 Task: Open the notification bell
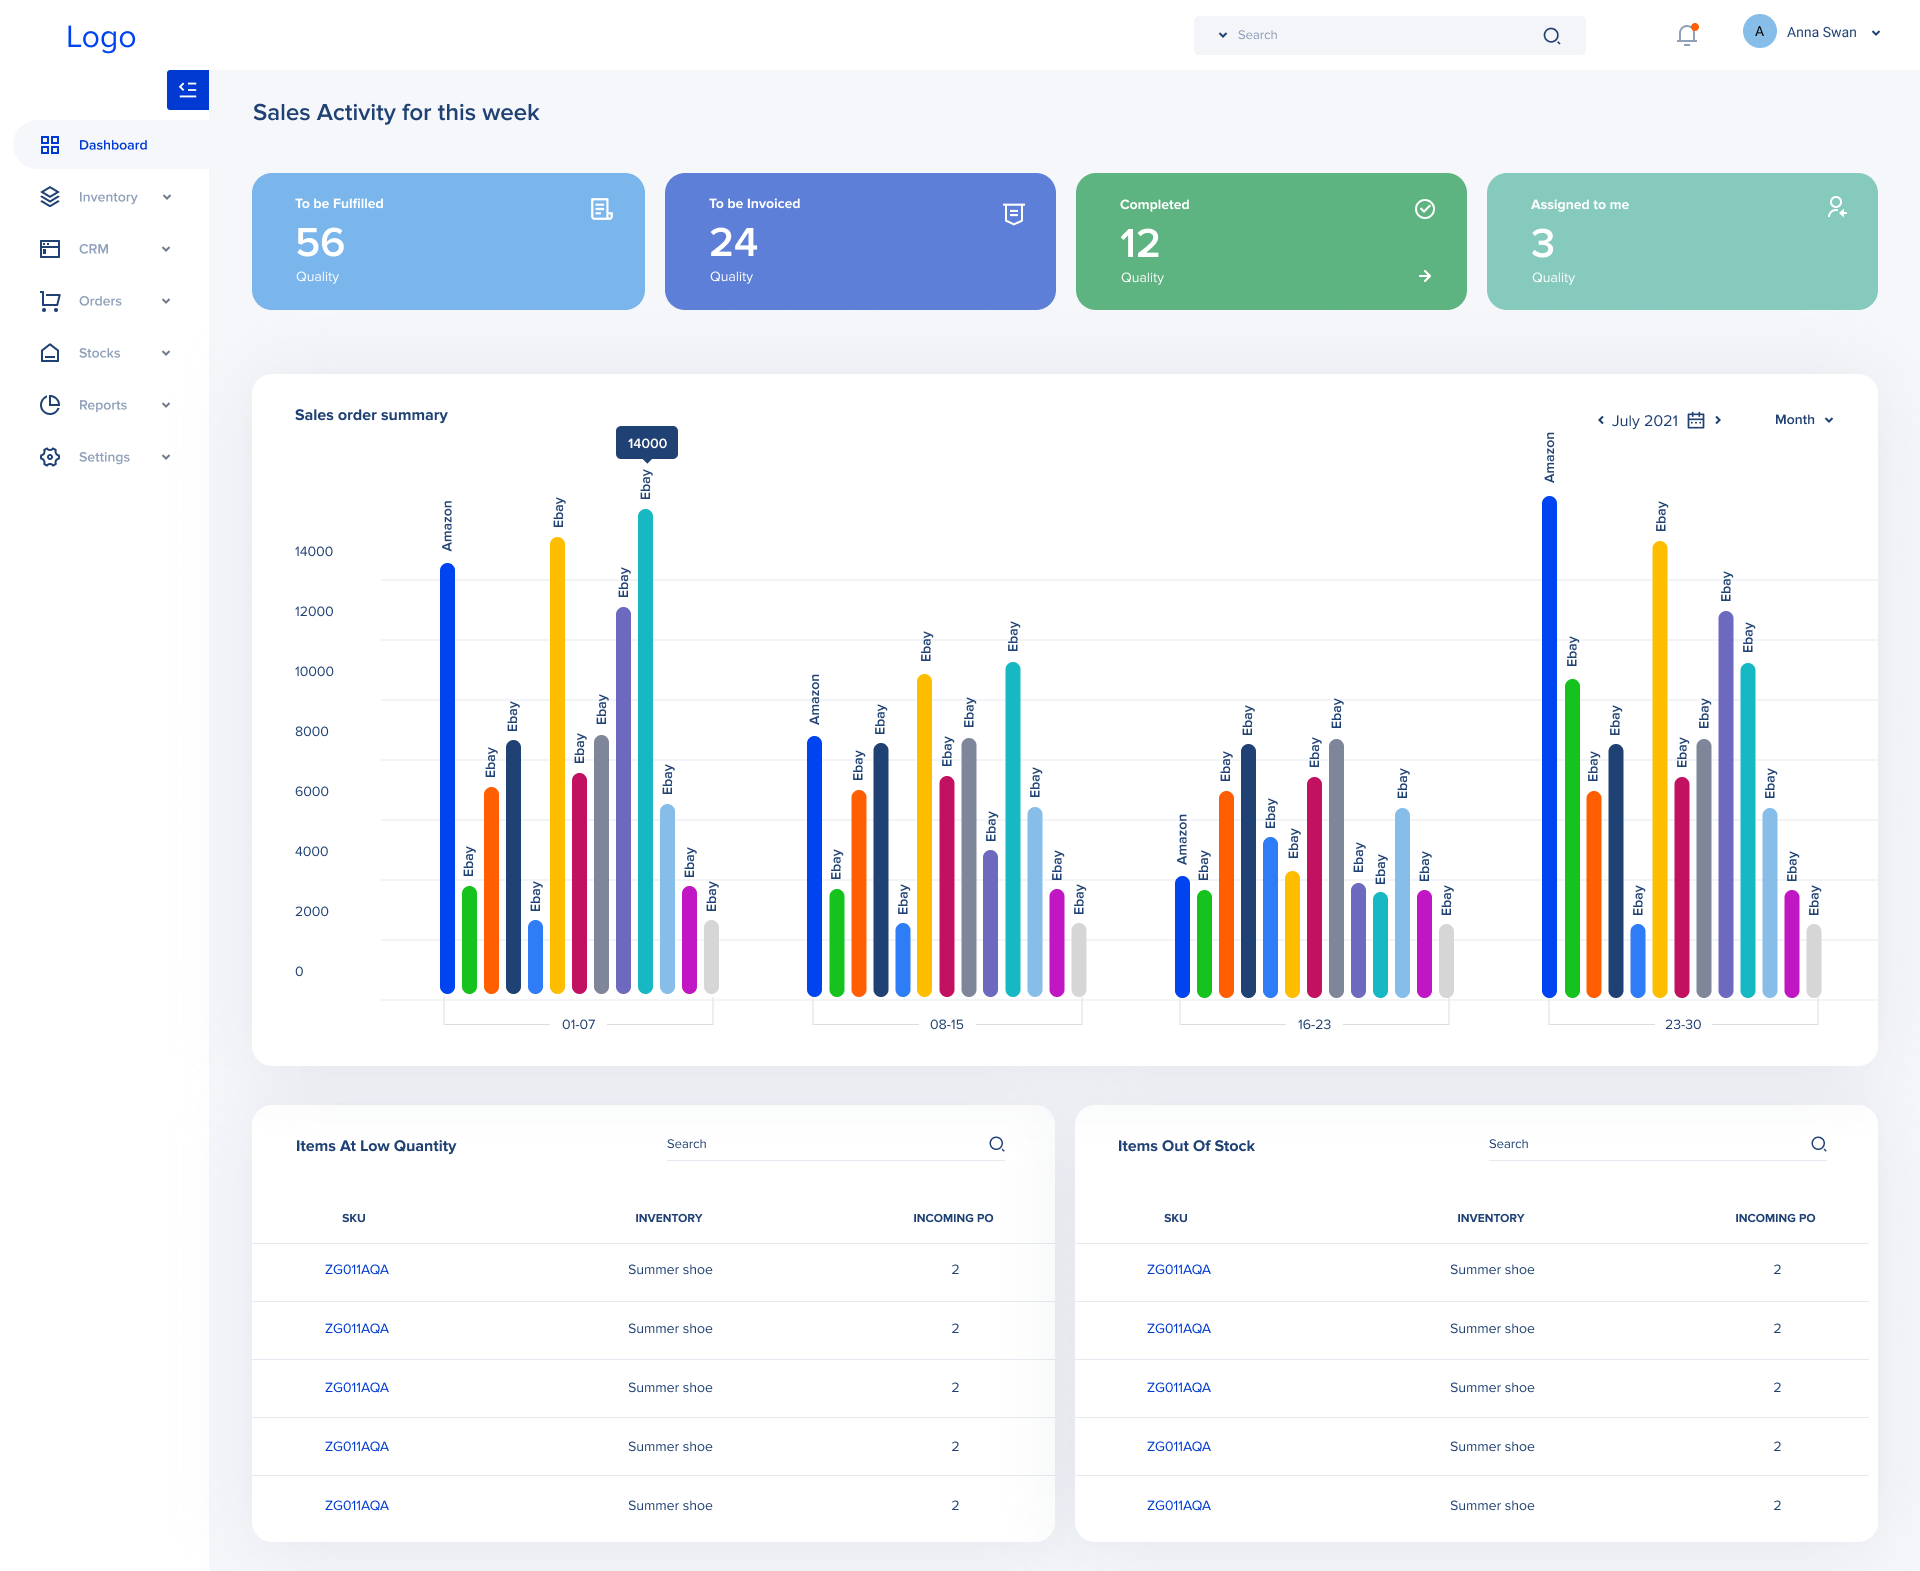coord(1687,34)
